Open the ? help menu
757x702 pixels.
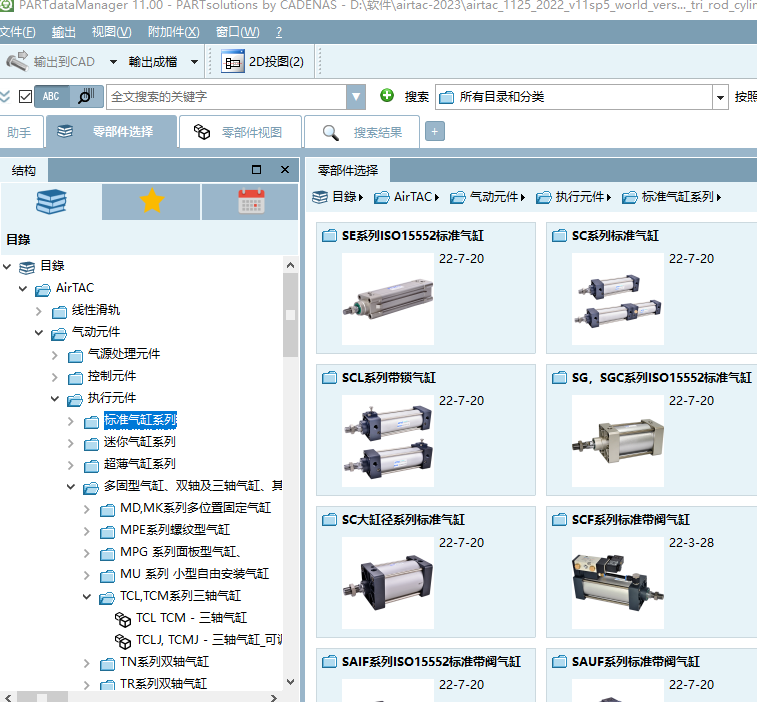(279, 32)
